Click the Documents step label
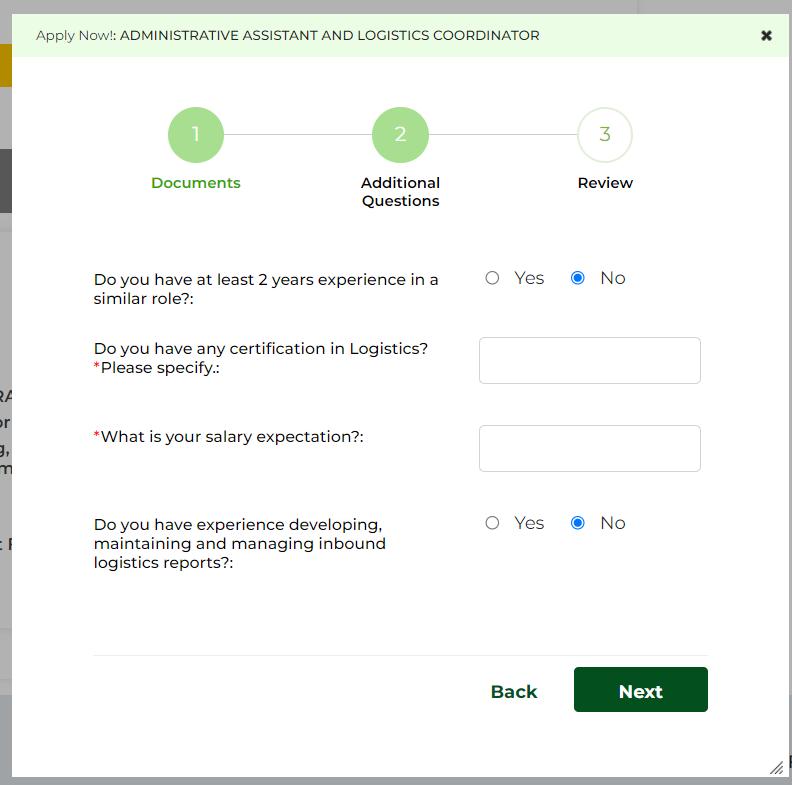Image resolution: width=792 pixels, height=785 pixels. [x=196, y=183]
